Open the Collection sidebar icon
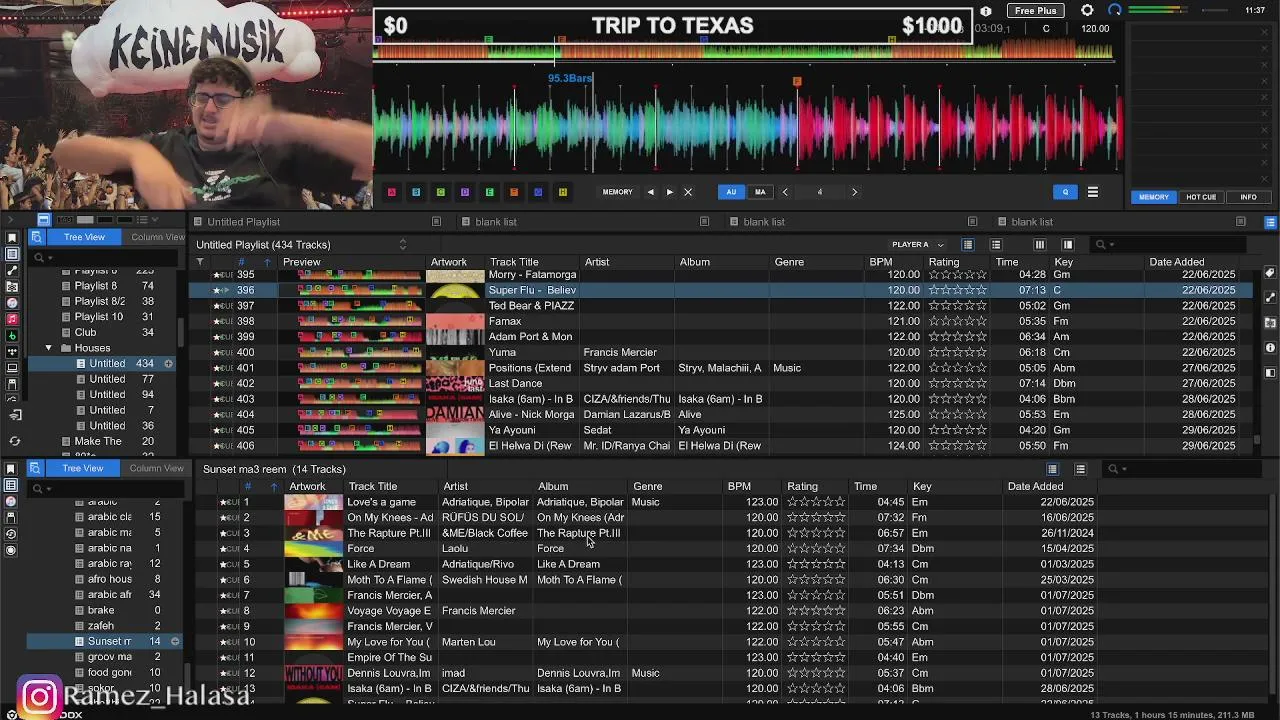This screenshot has height=720, width=1280. [12, 238]
